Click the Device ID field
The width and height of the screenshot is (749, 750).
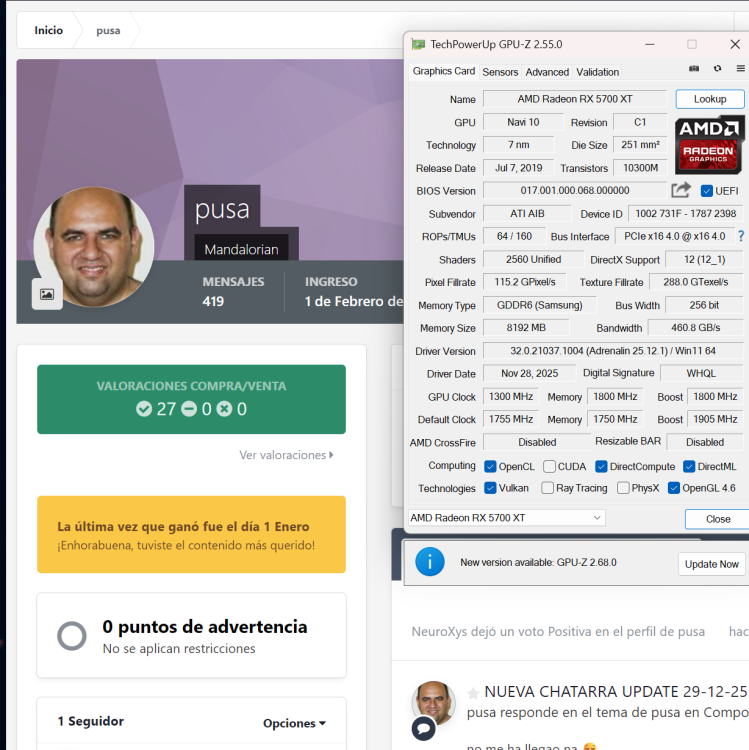pyautogui.click(x=685, y=213)
